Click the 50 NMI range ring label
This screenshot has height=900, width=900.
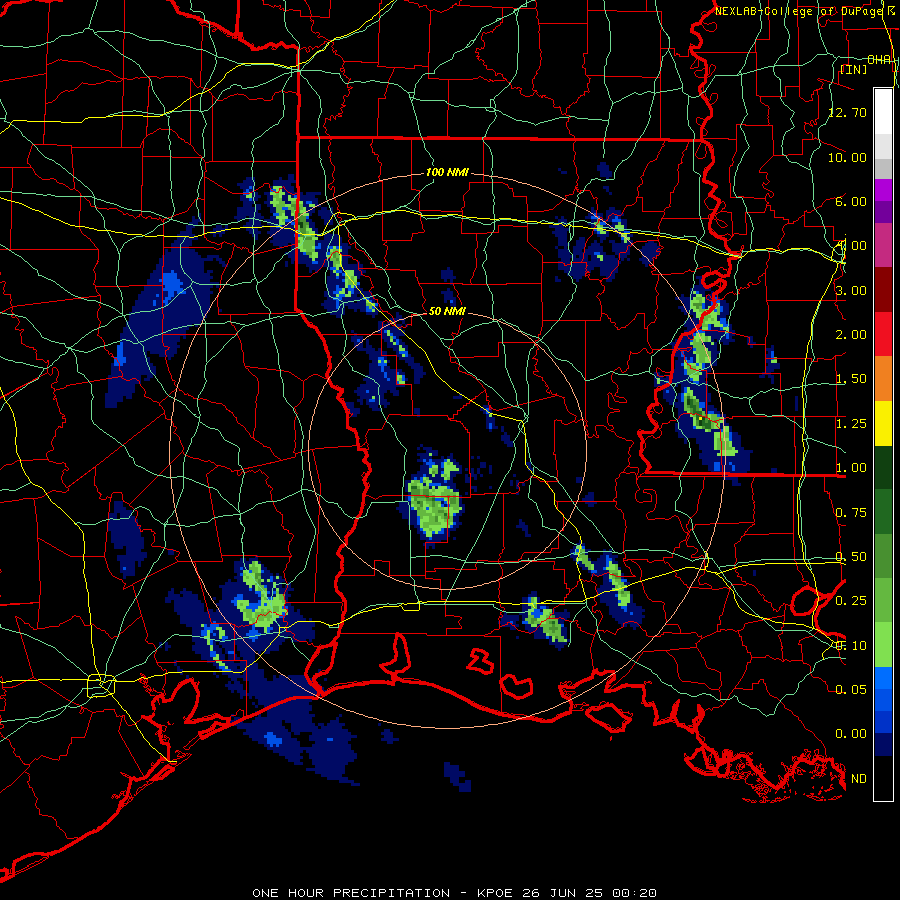click(x=447, y=311)
